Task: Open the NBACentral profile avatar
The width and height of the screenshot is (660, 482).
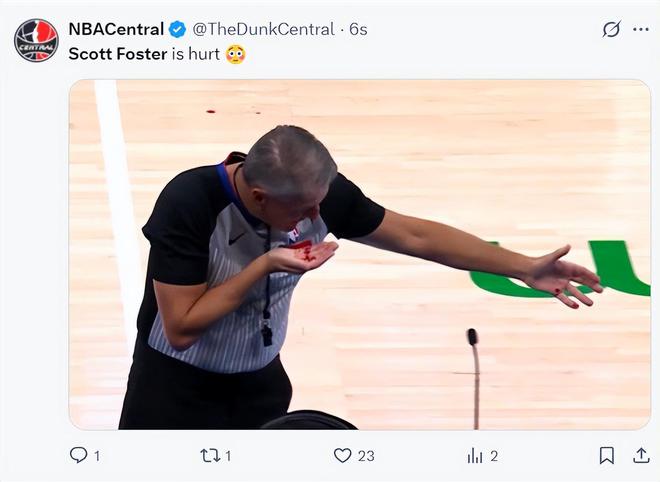Action: click(x=36, y=40)
